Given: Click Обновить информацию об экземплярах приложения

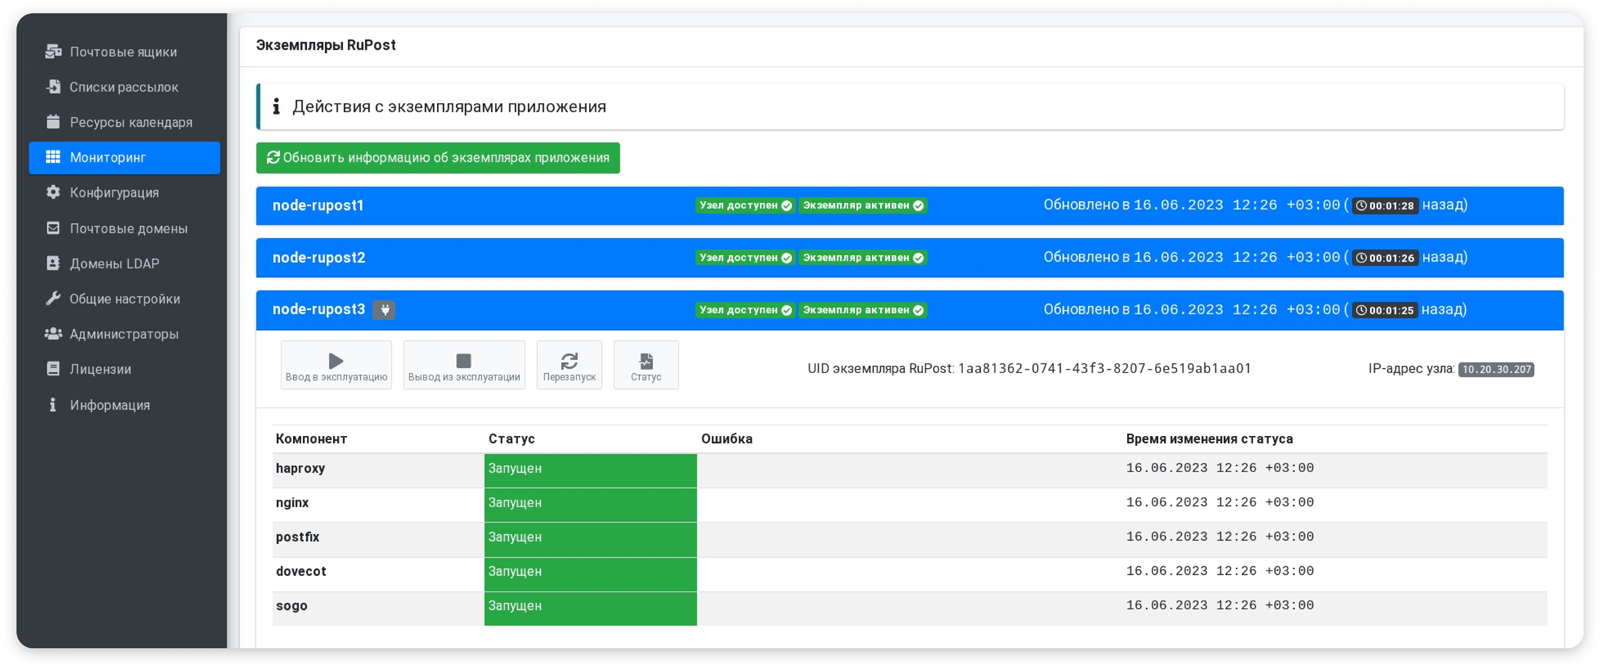Looking at the screenshot, I should coord(438,158).
